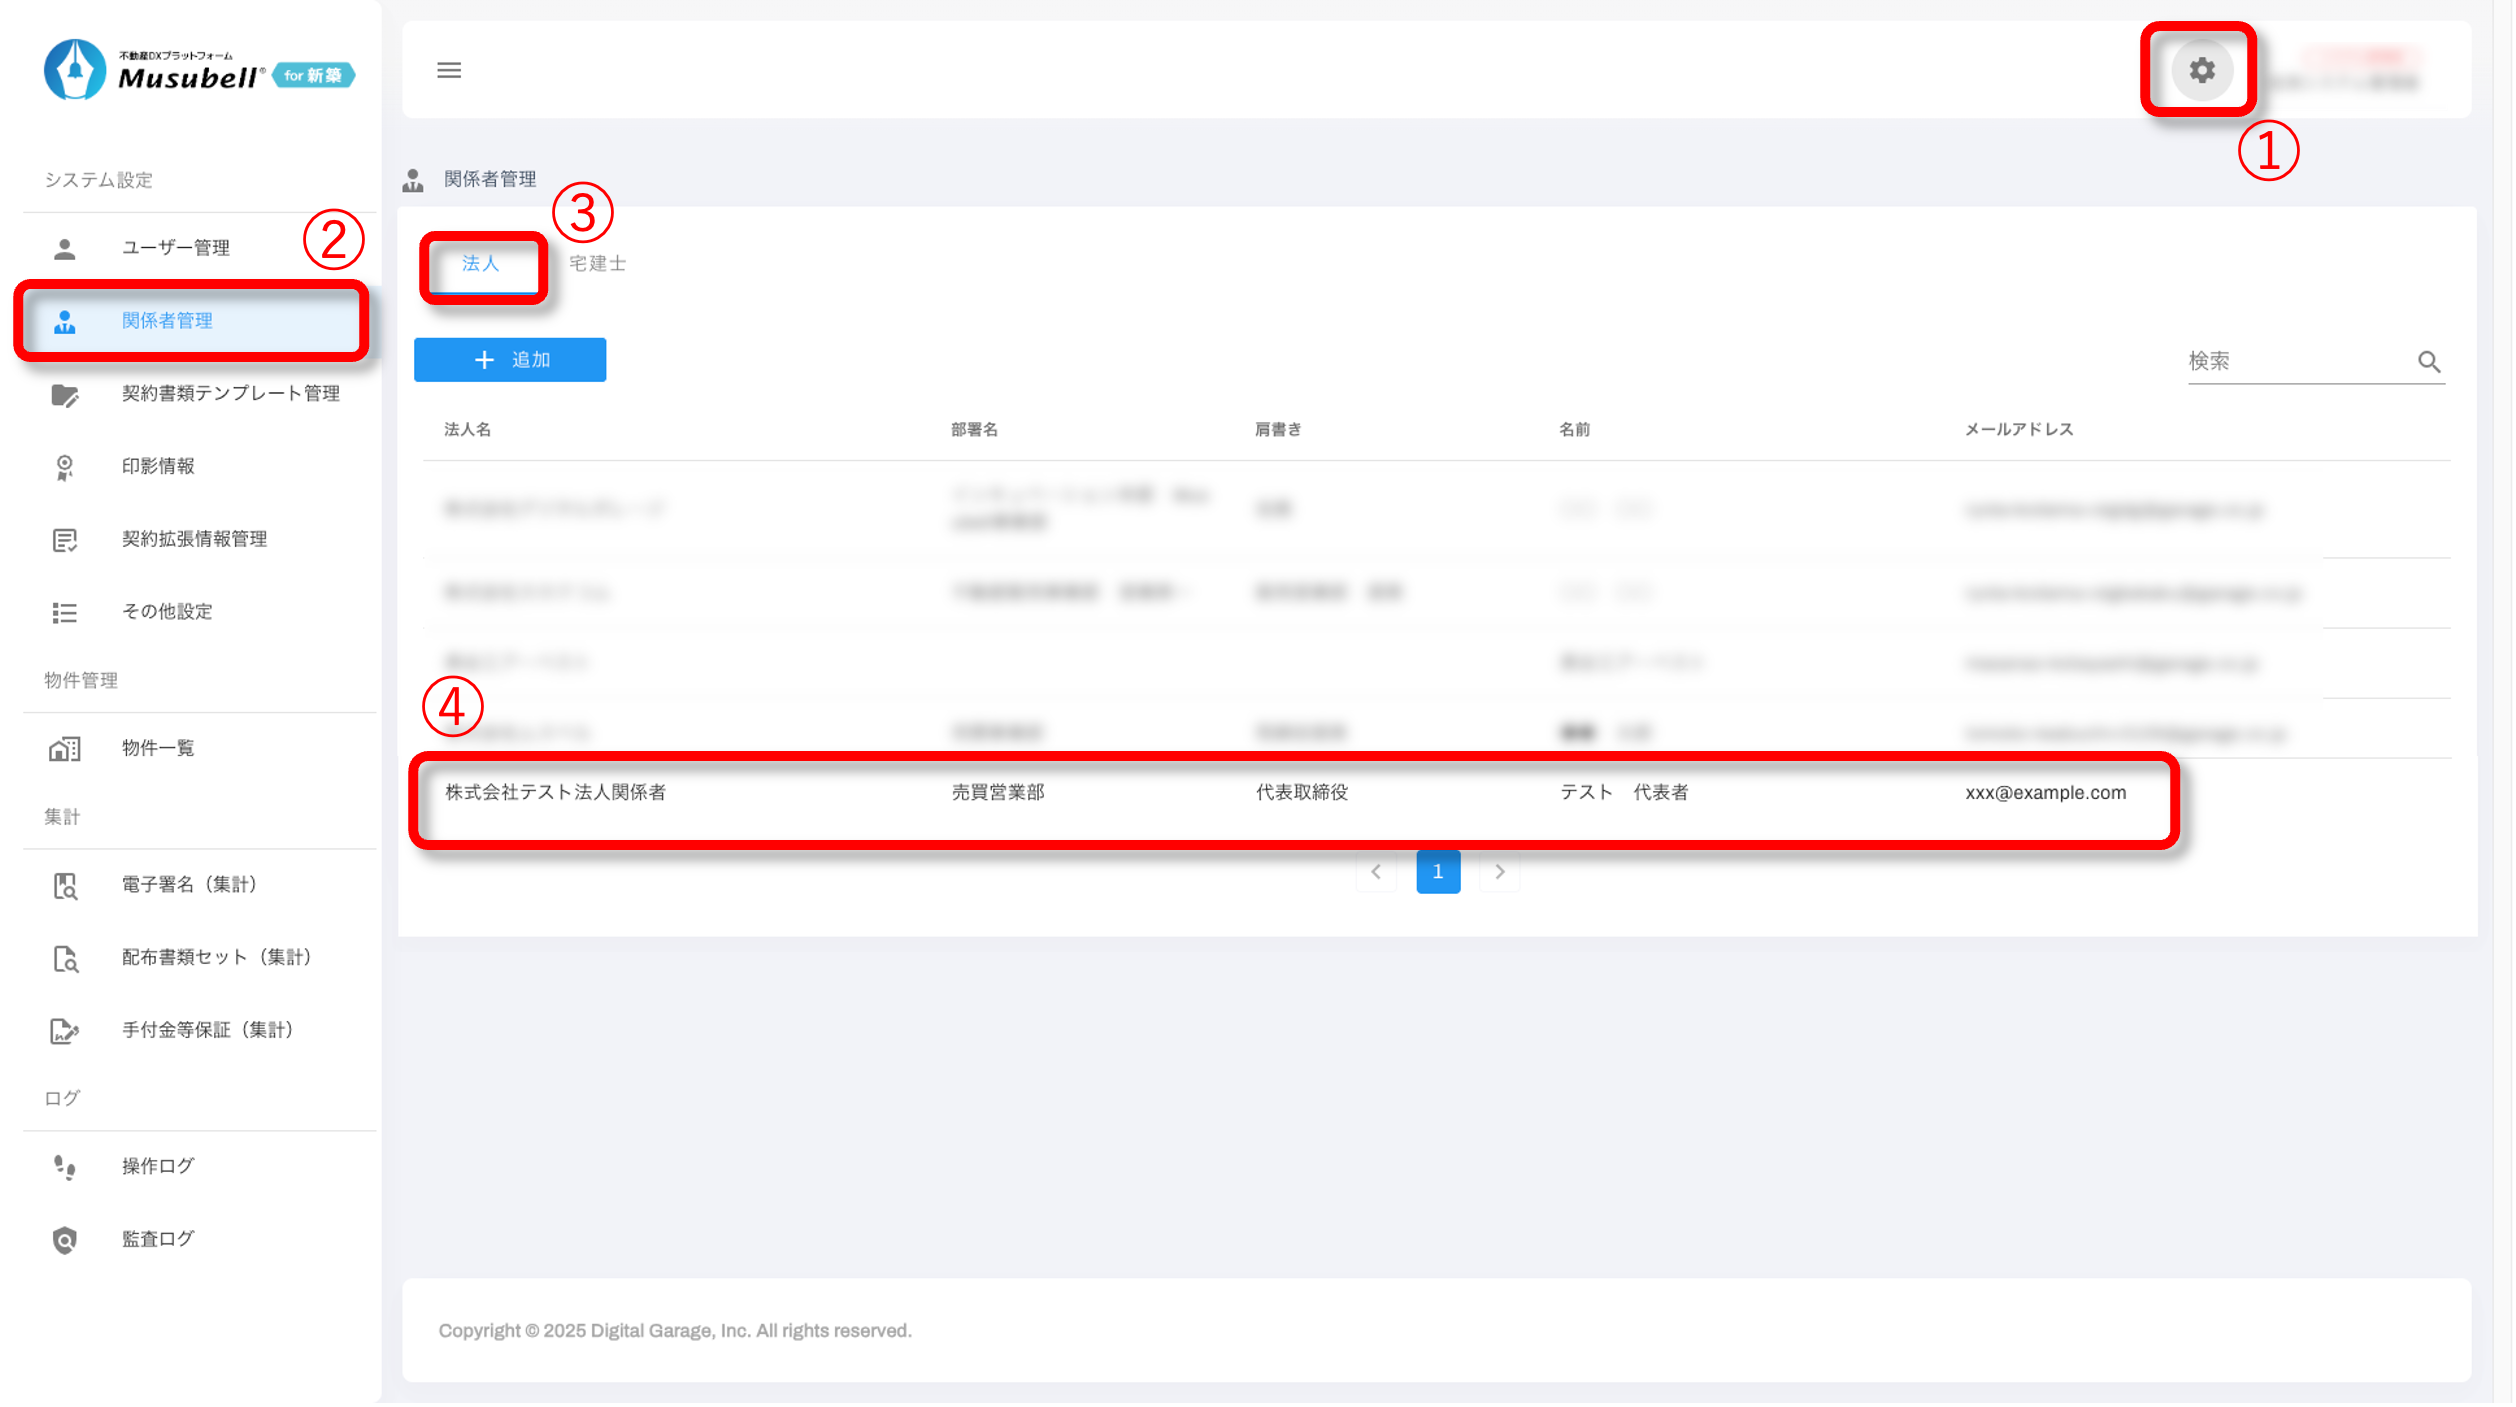Toggle the hamburger menu sidebar
Image resolution: width=2516 pixels, height=1407 pixels.
tap(449, 70)
